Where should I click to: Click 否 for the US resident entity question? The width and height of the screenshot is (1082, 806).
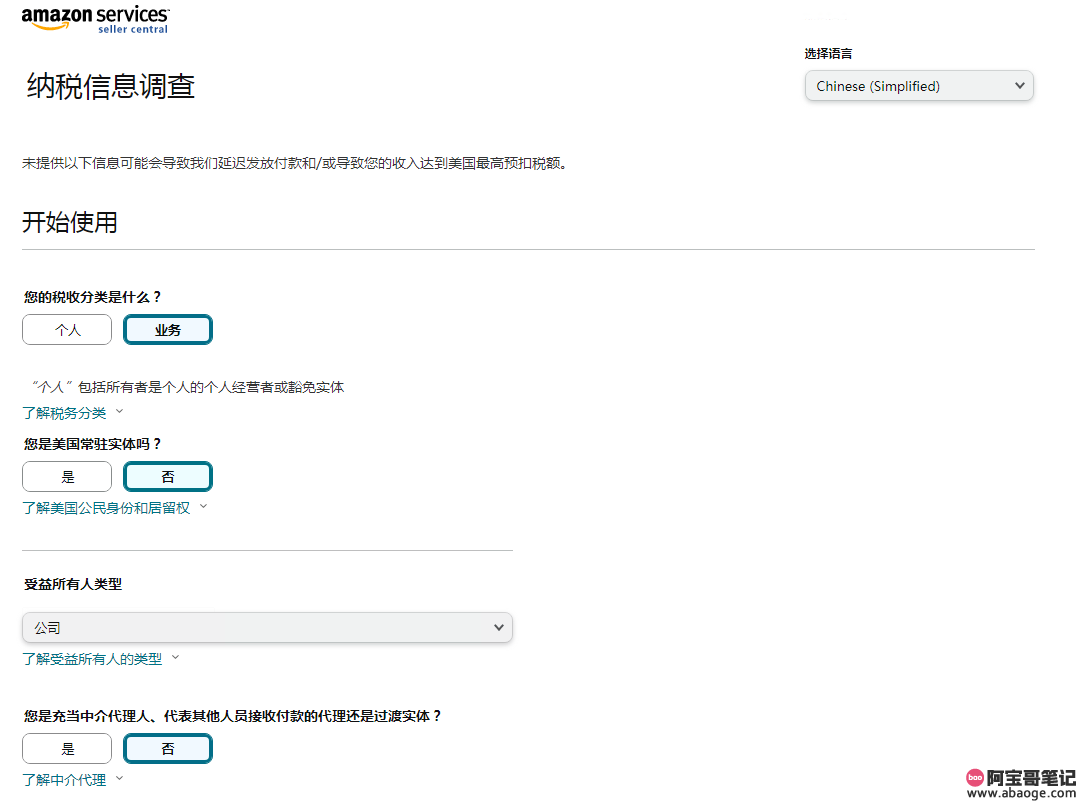[167, 476]
